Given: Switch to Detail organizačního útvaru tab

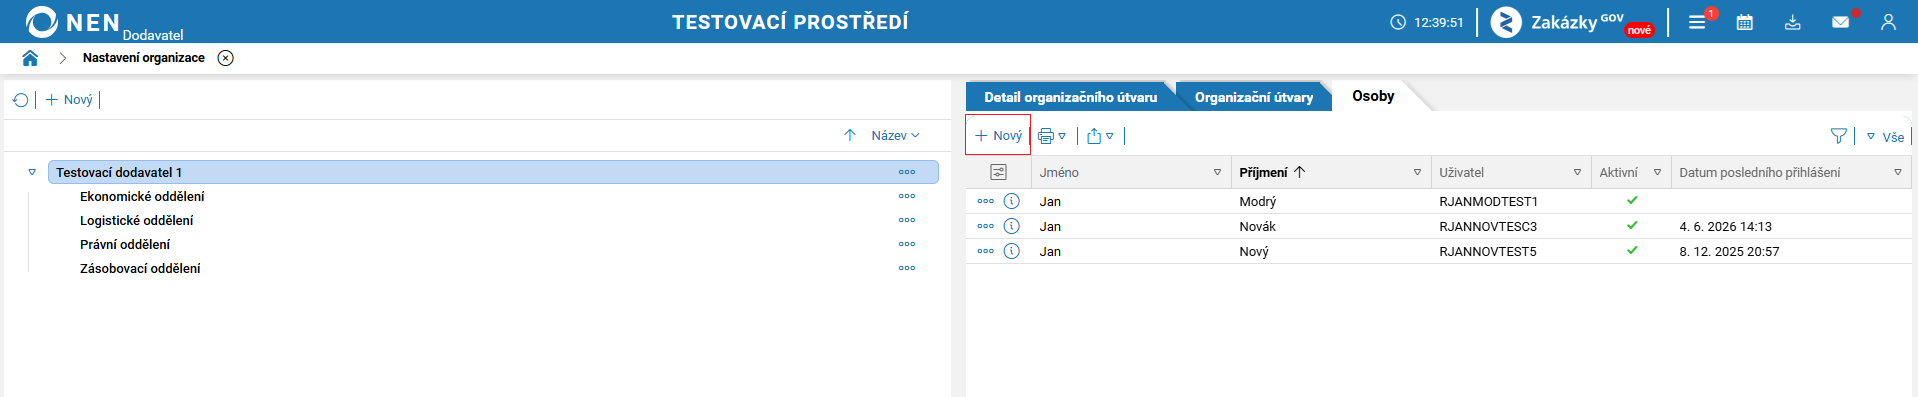Looking at the screenshot, I should click(1070, 97).
